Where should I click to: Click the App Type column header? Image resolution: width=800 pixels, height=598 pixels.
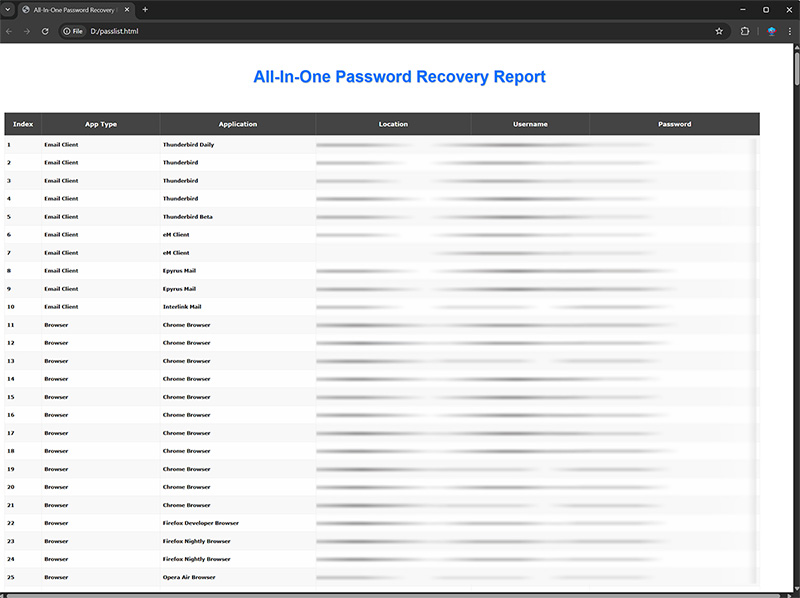pyautogui.click(x=101, y=124)
